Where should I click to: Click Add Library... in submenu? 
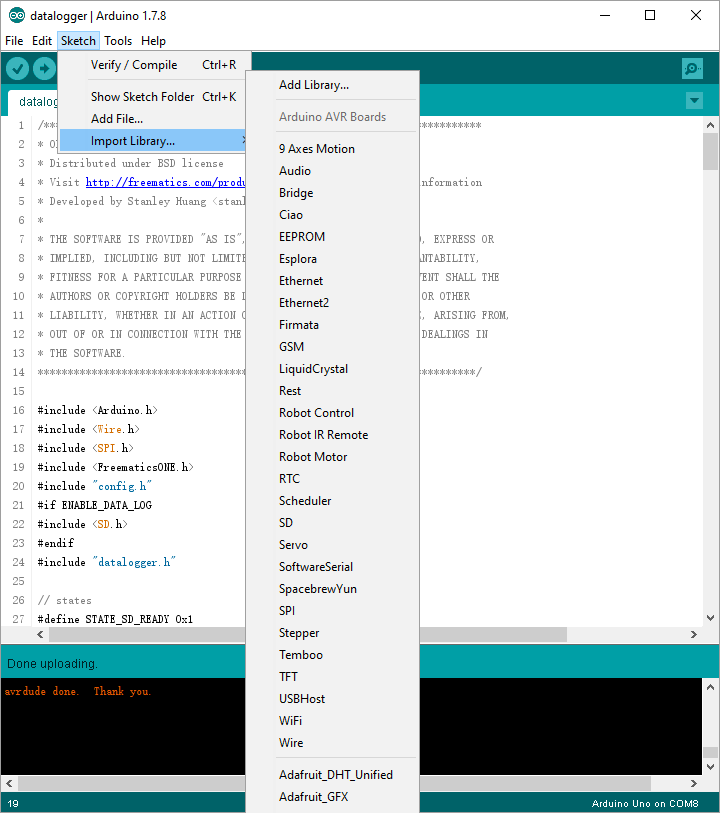[332, 85]
